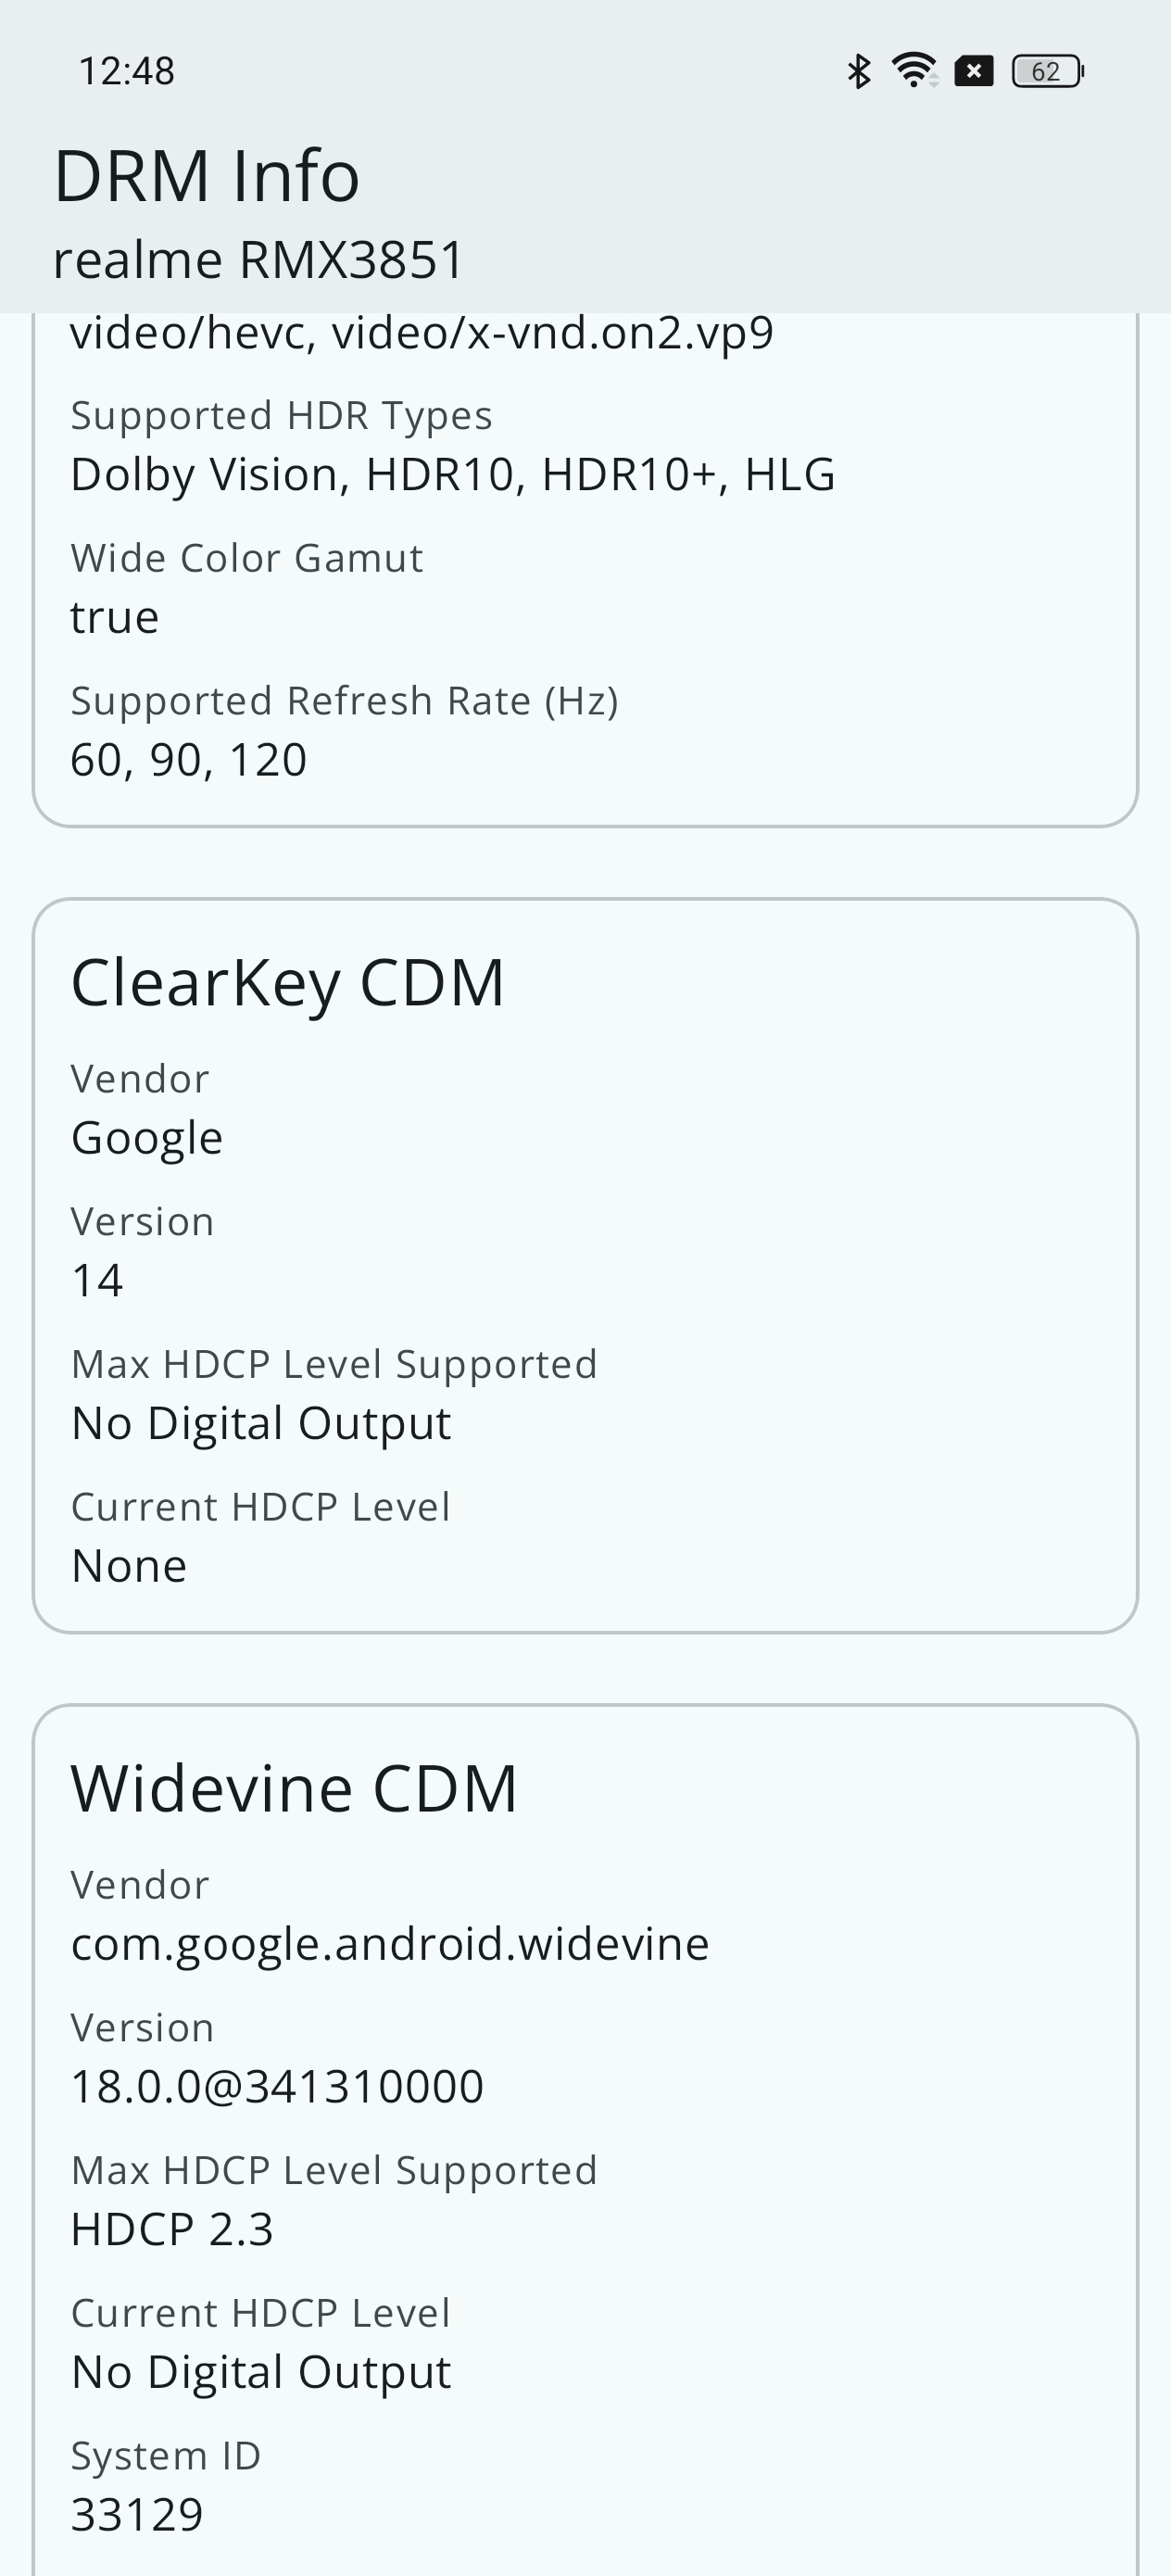Tap ClearKey Current HDCP Level None

[129, 1566]
